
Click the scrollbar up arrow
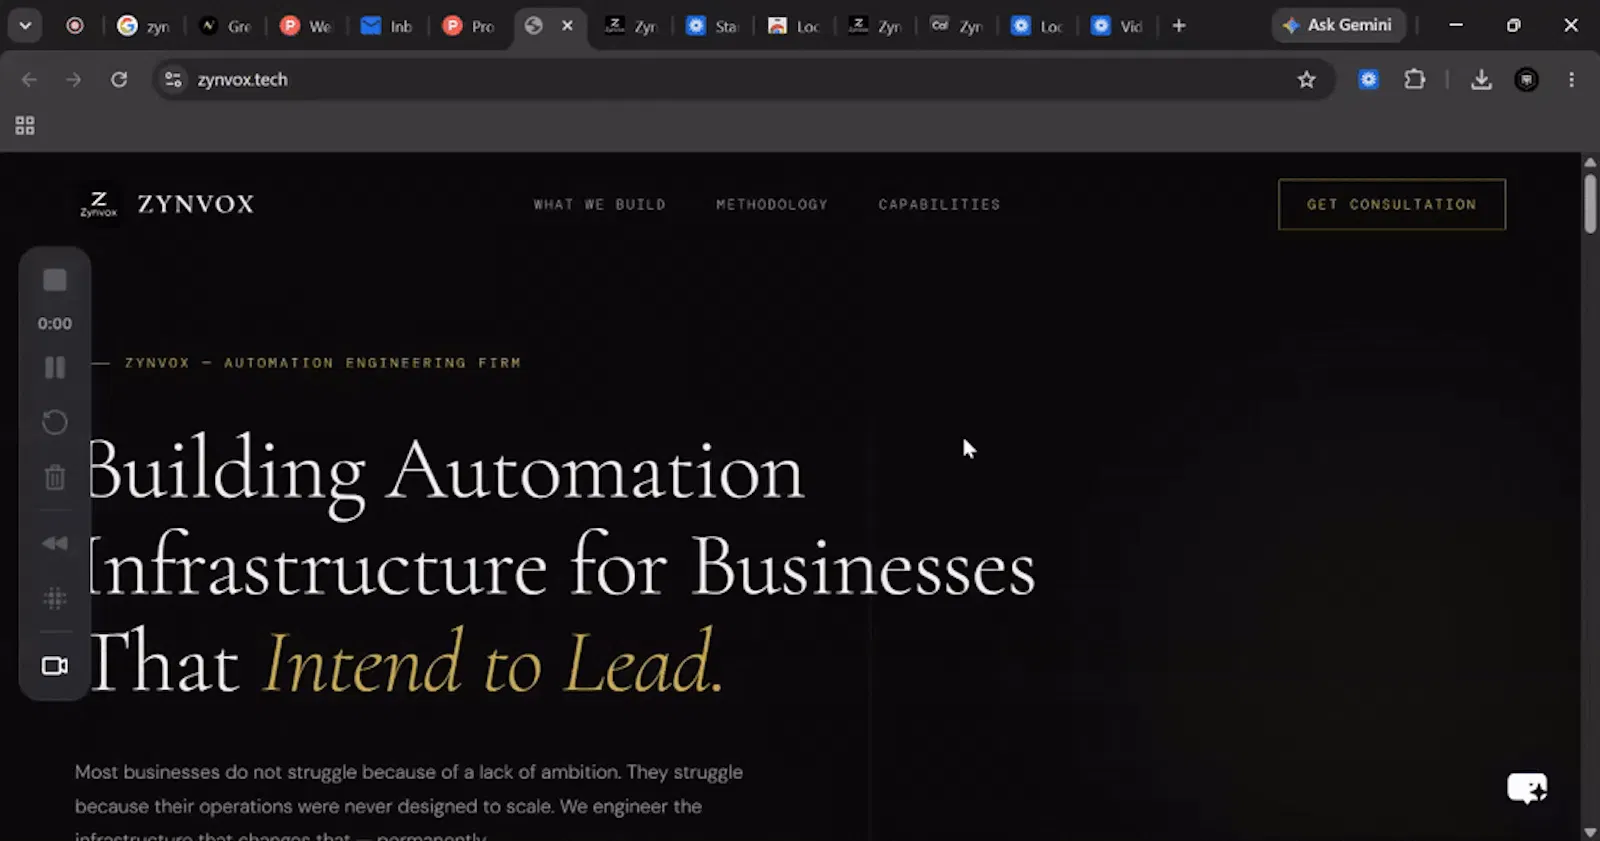pos(1590,162)
